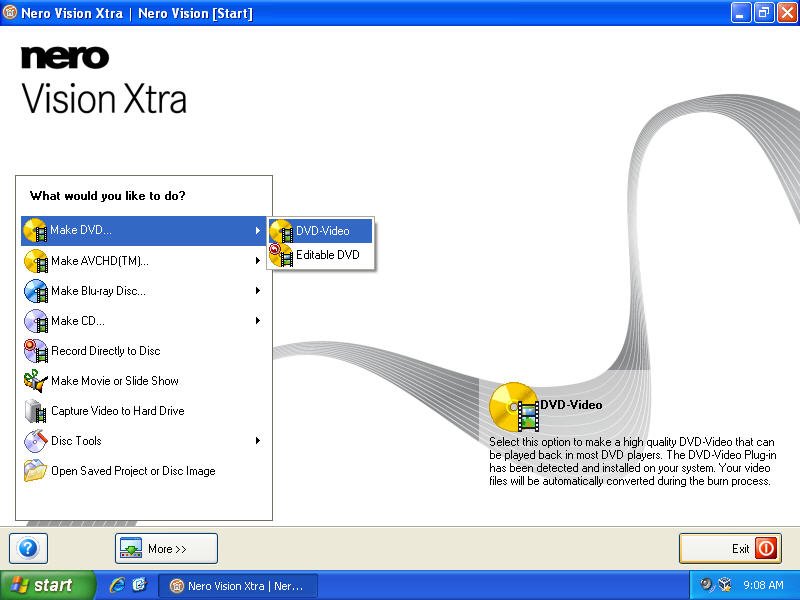Viewport: 800px width, 600px height.
Task: Click the red power icon on Exit
Action: pos(765,548)
